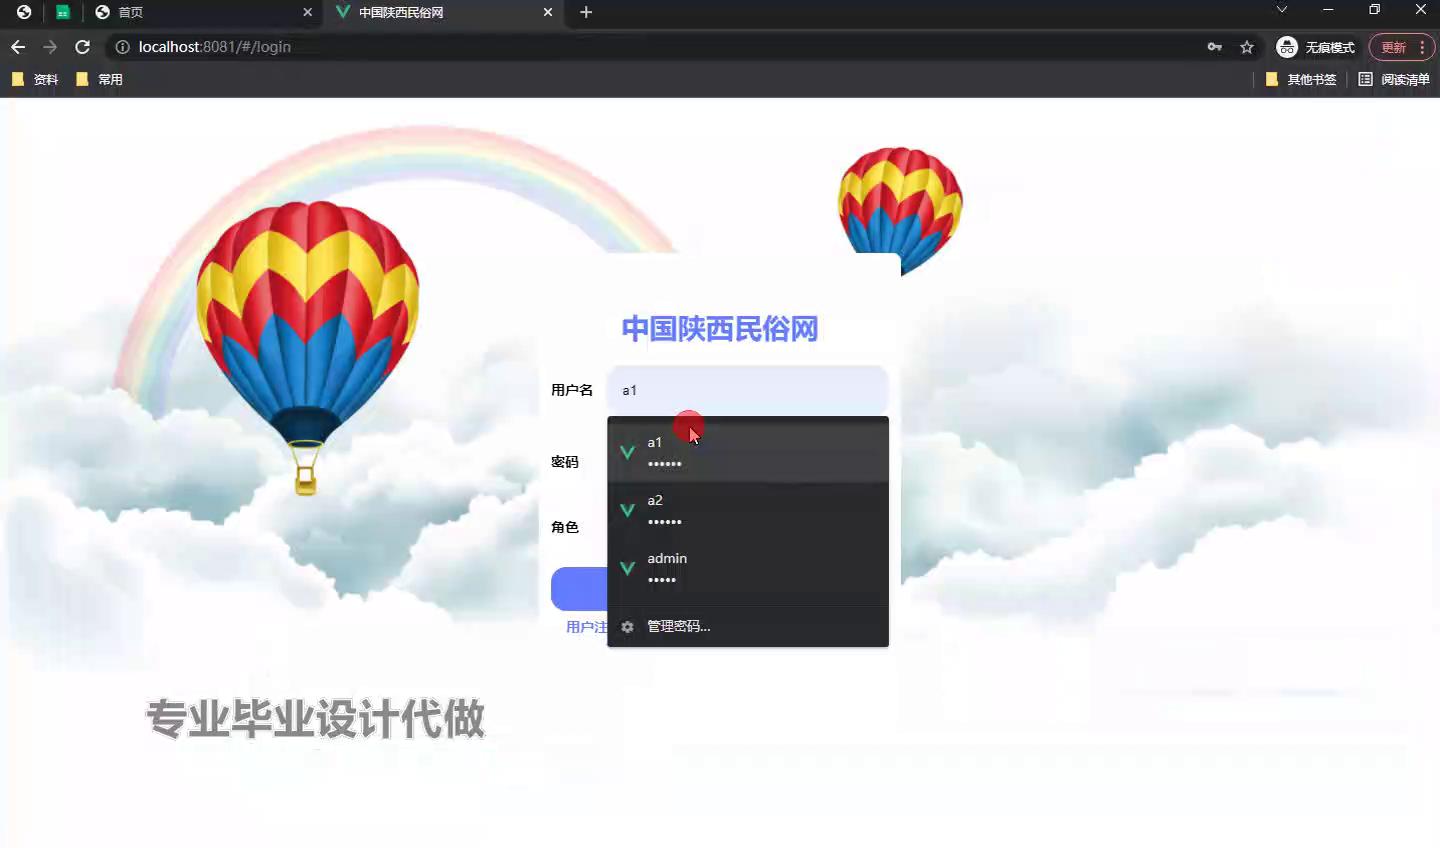
Task: Reload the page with refresh icon
Action: pyautogui.click(x=82, y=47)
